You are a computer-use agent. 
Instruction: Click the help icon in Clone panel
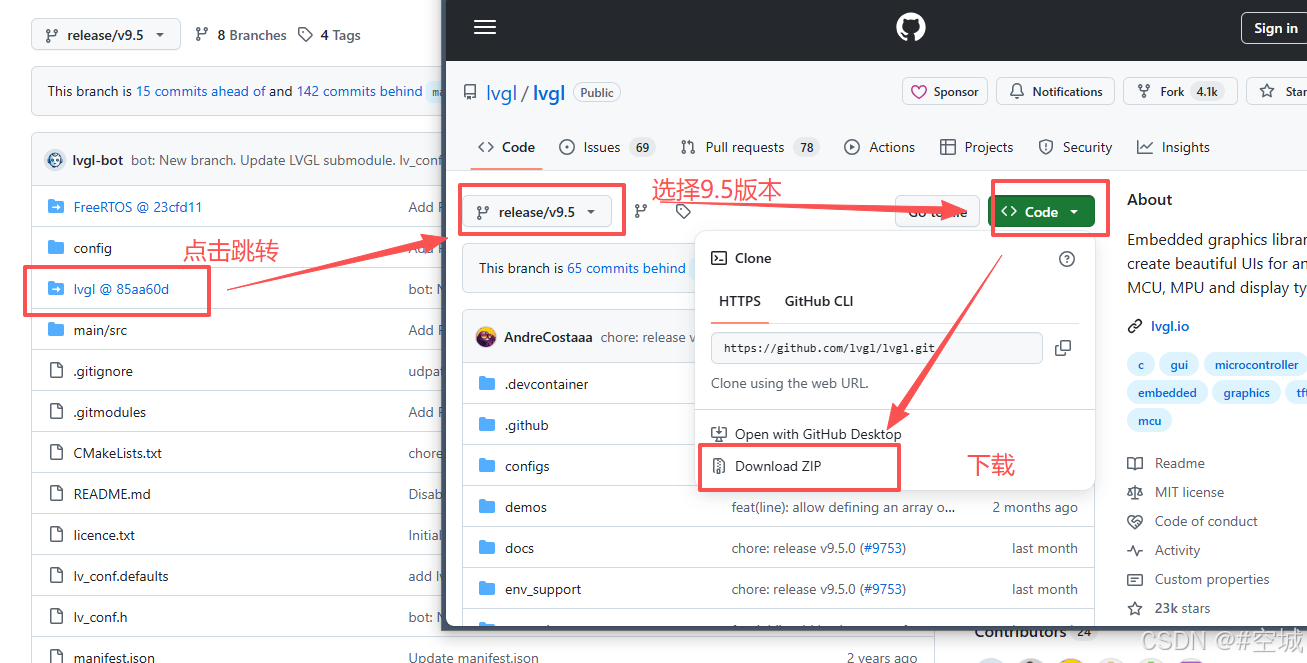coord(1067,258)
